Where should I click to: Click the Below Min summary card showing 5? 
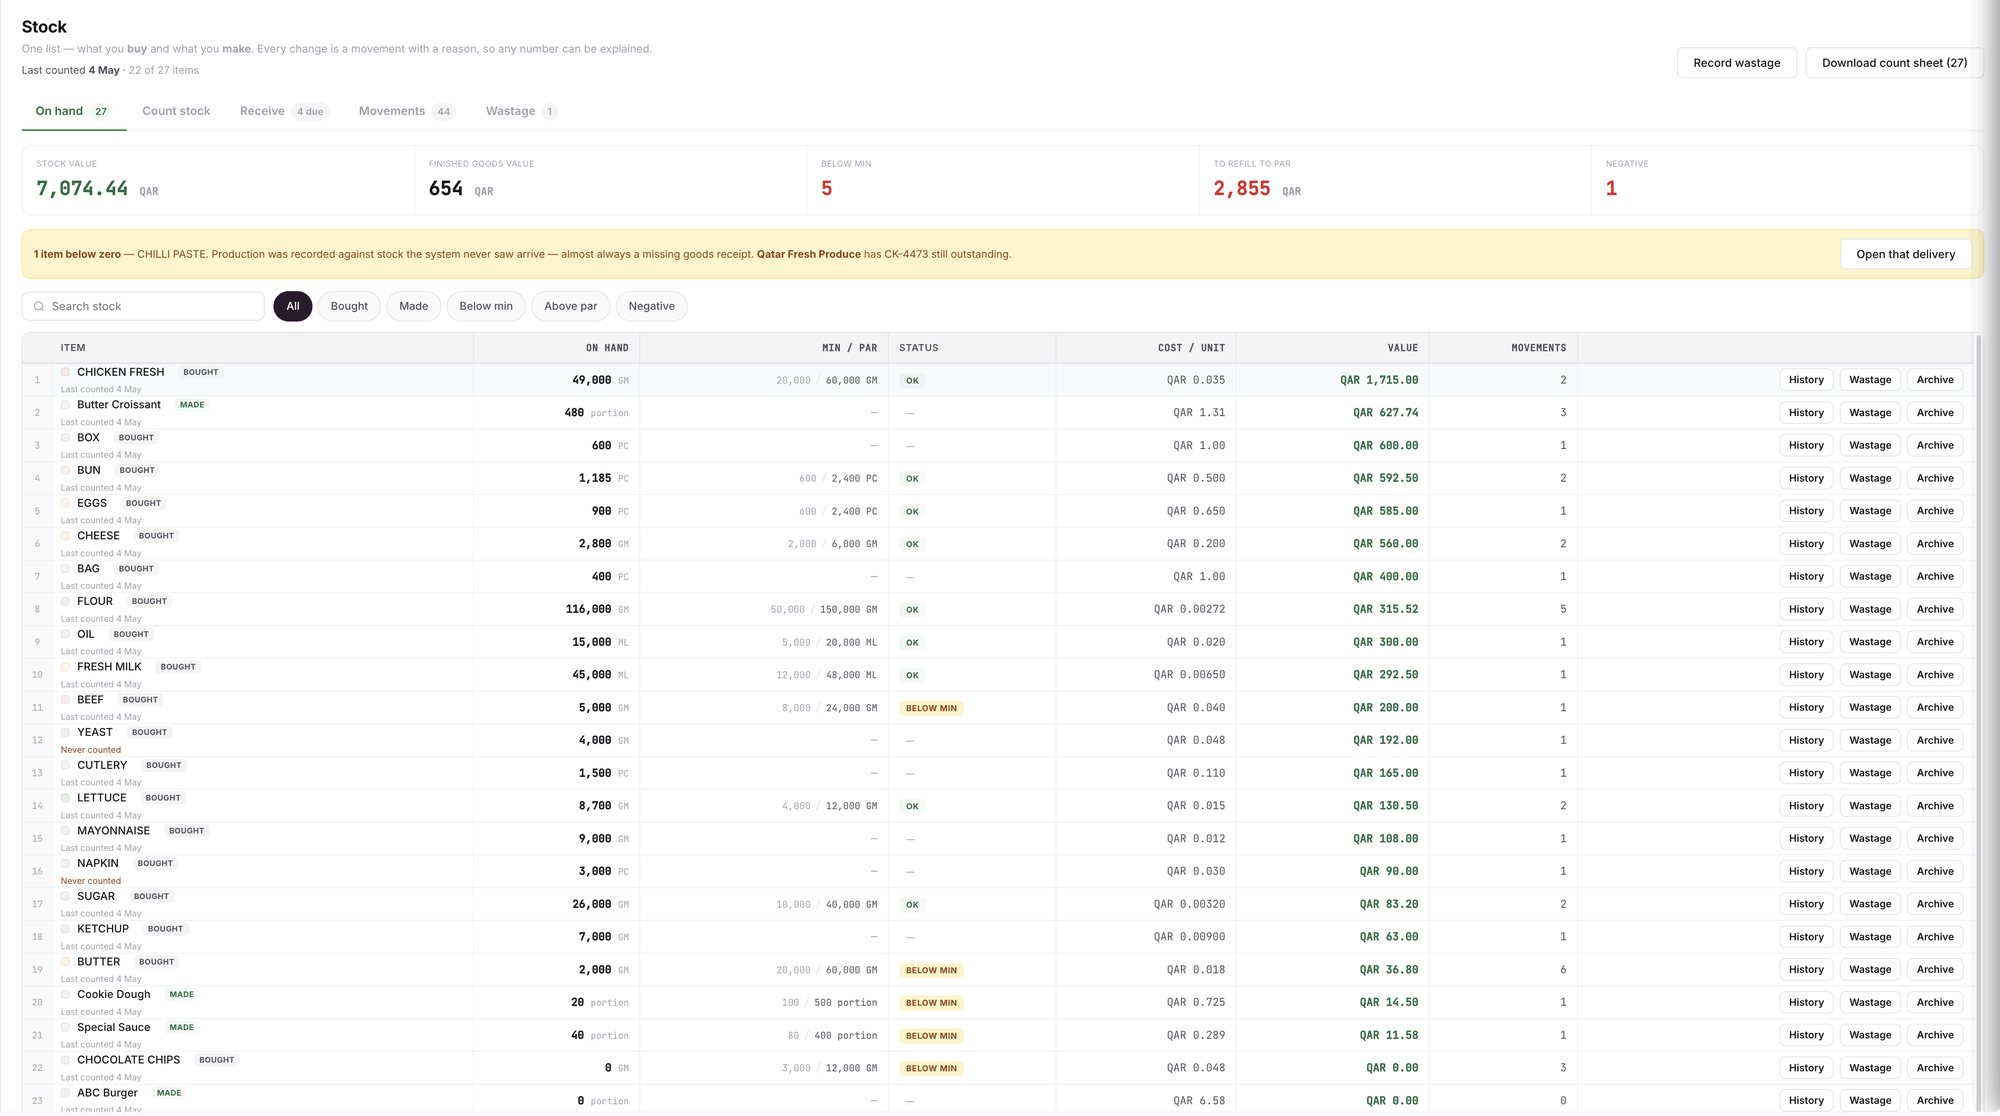point(1002,180)
